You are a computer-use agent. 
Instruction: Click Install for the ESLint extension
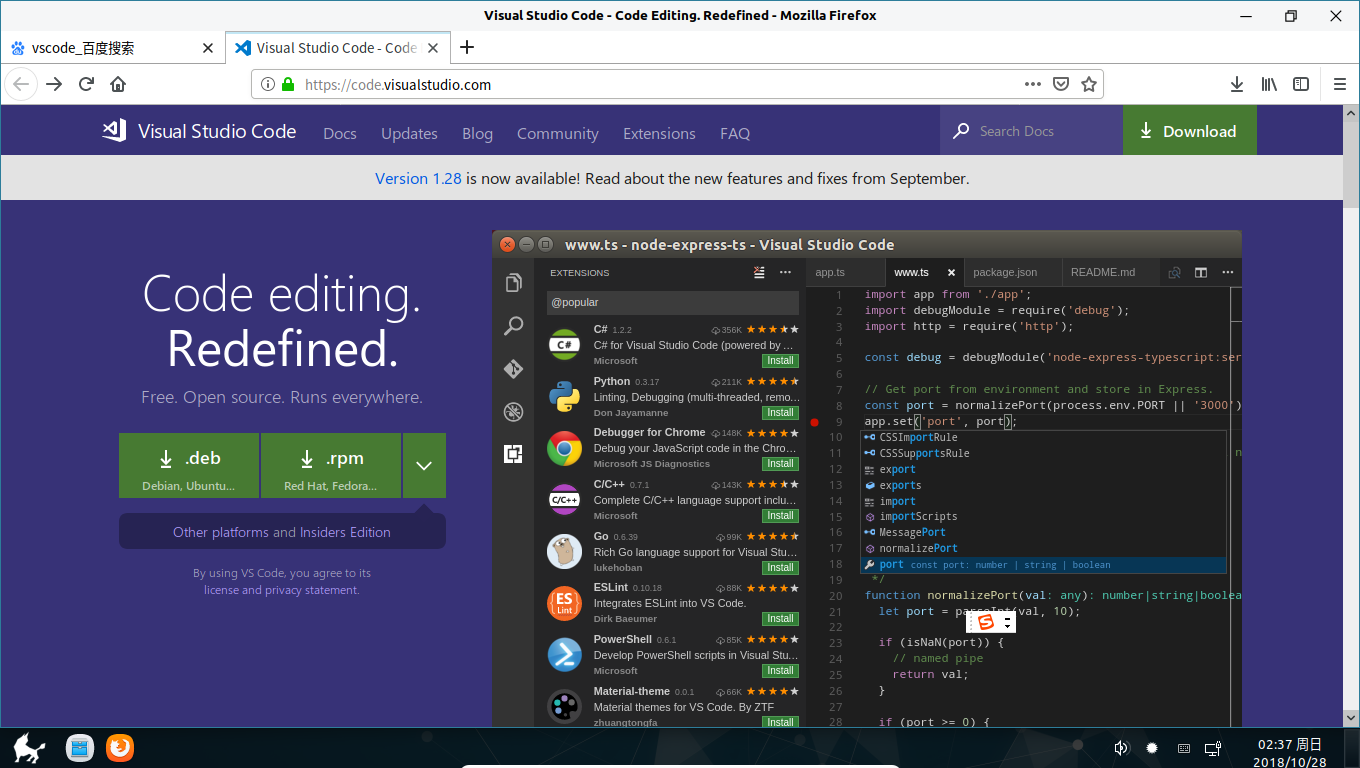[x=780, y=619]
